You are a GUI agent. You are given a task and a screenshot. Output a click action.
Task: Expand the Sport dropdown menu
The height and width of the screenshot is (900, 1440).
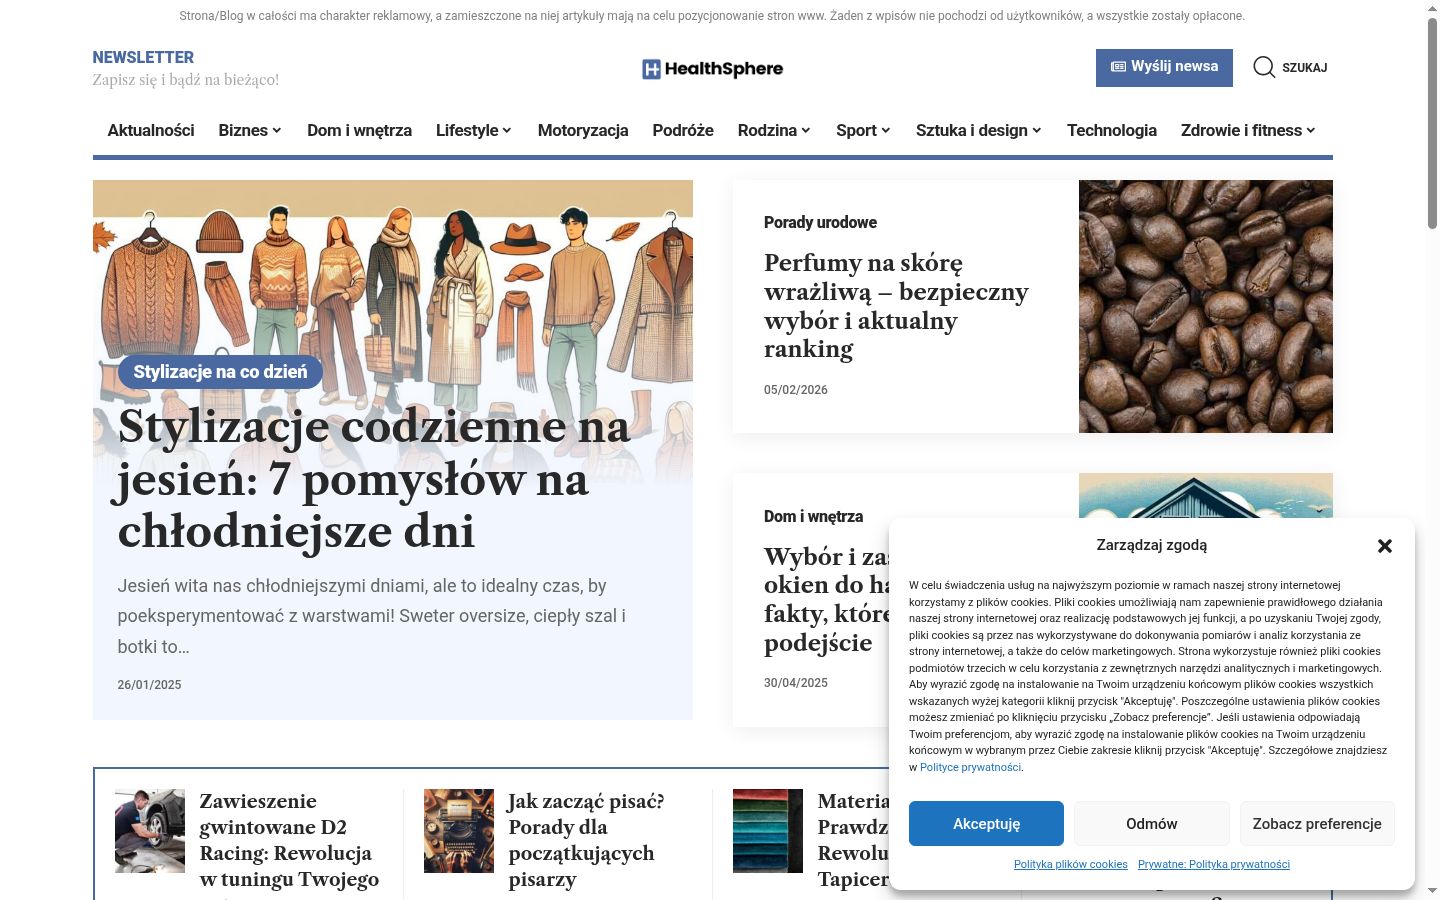coord(863,130)
